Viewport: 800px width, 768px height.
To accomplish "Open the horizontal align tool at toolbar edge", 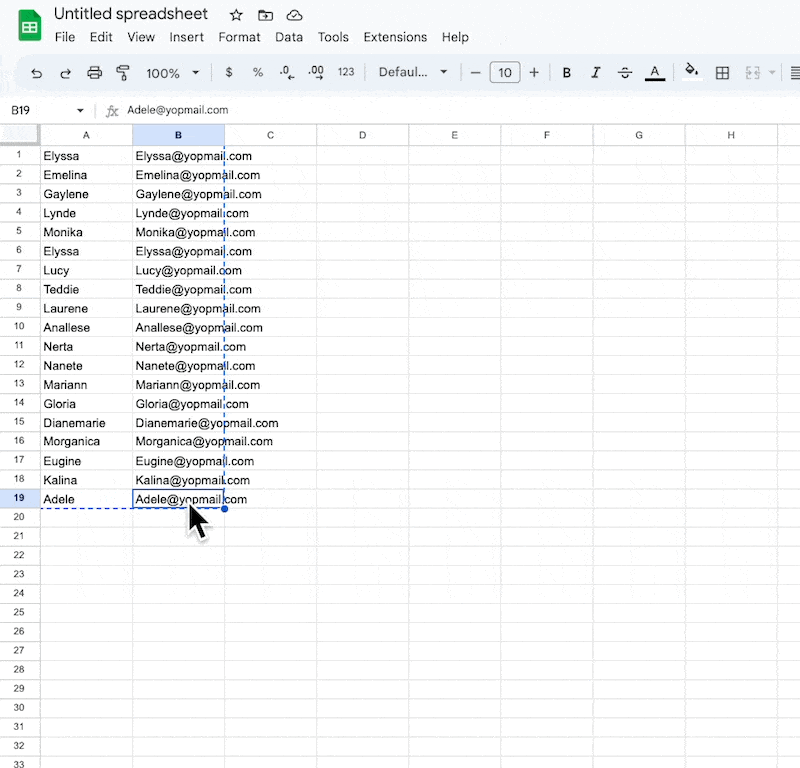I will point(795,73).
